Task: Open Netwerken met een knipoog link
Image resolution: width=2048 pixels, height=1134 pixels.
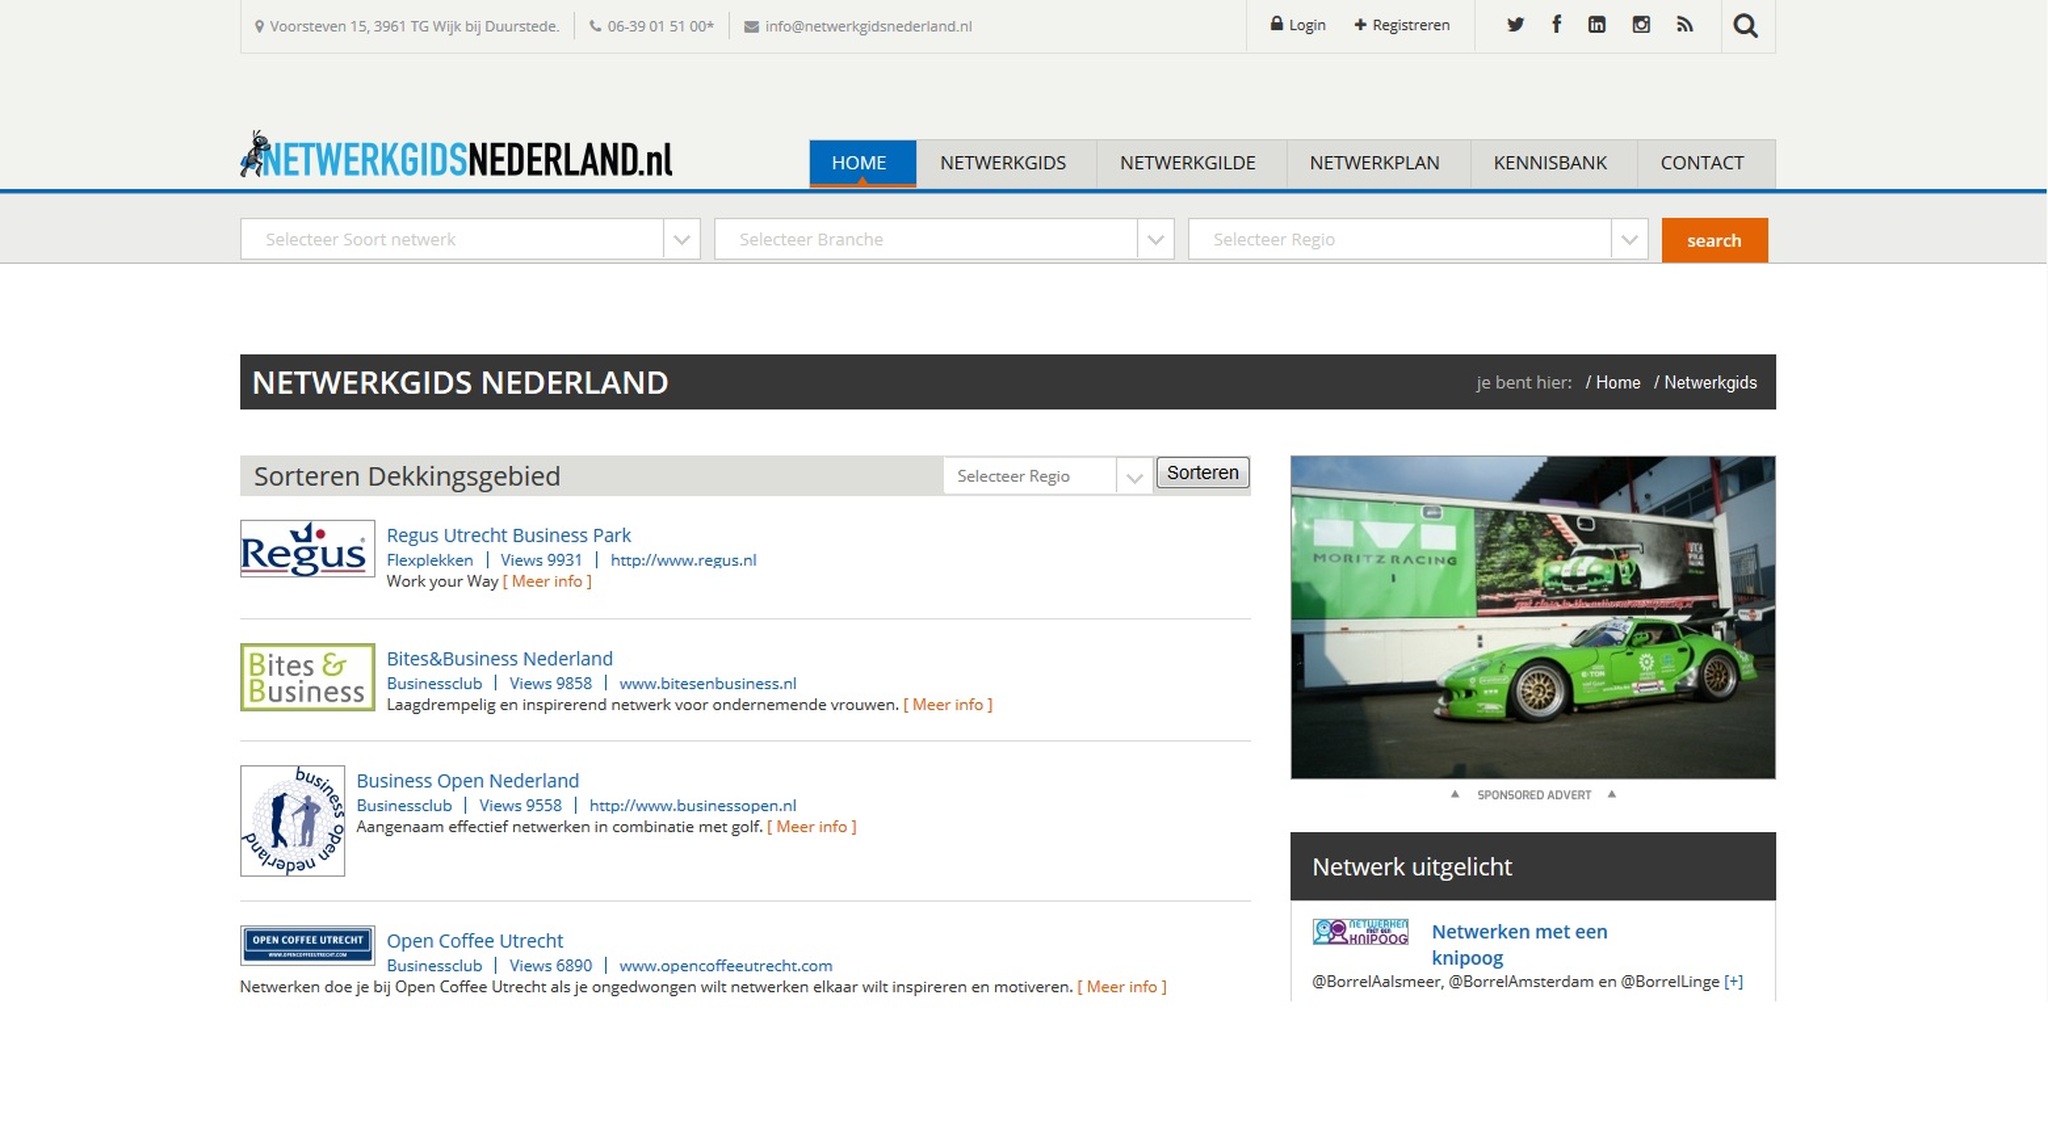Action: click(1520, 945)
